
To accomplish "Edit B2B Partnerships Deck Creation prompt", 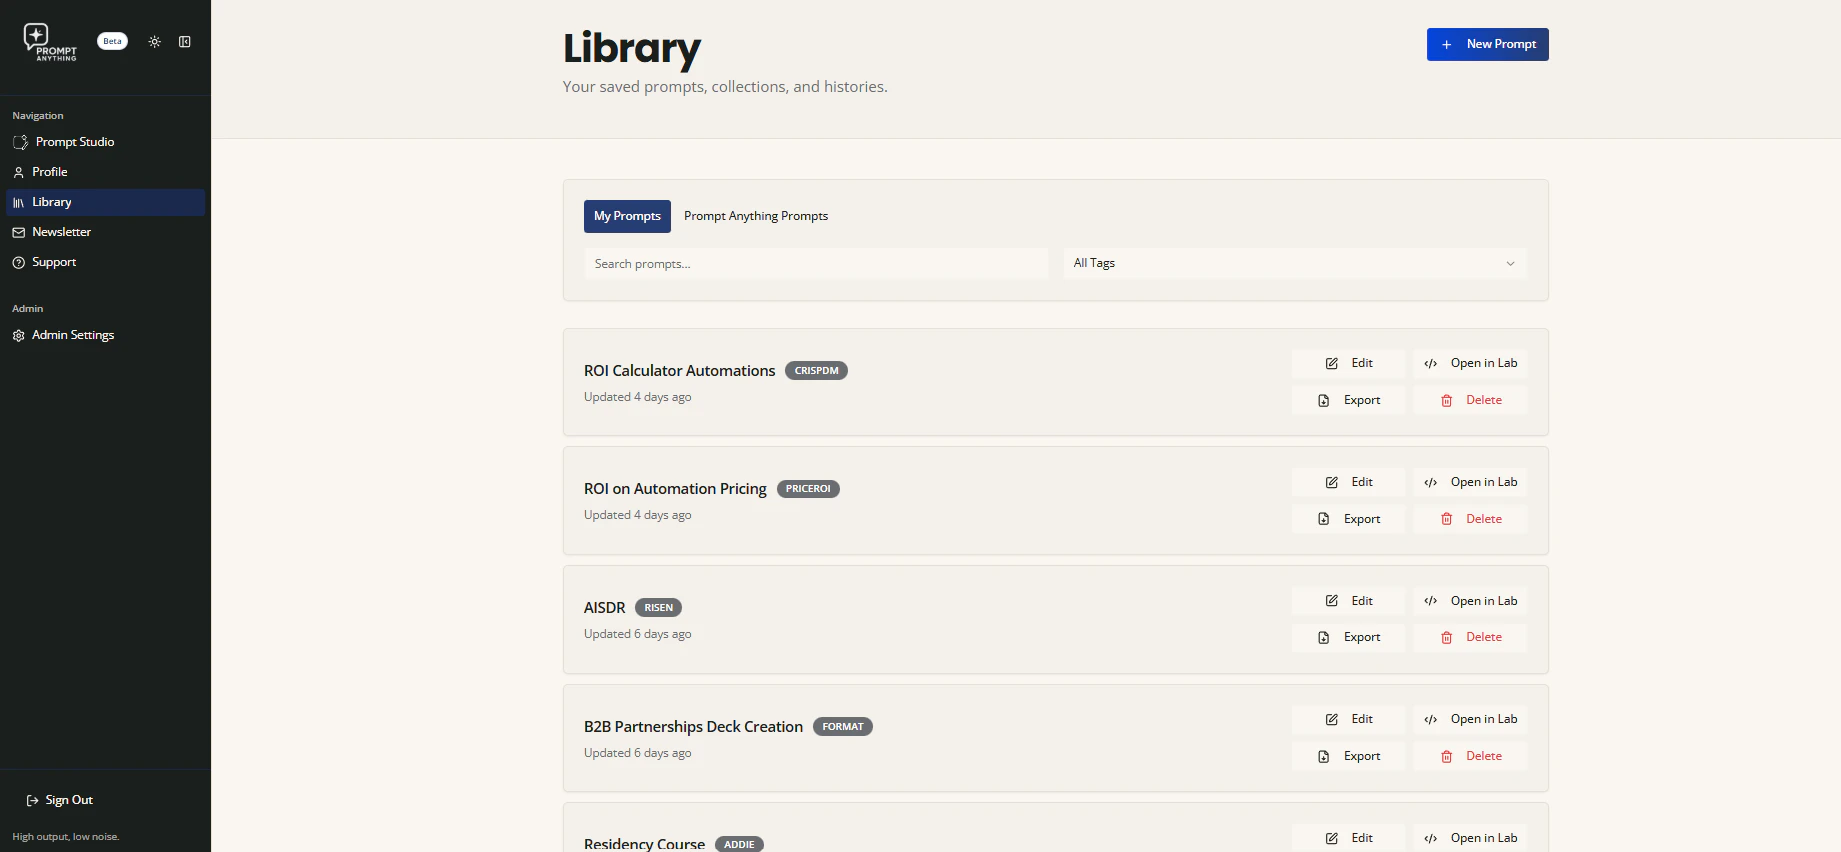I will tap(1348, 719).
